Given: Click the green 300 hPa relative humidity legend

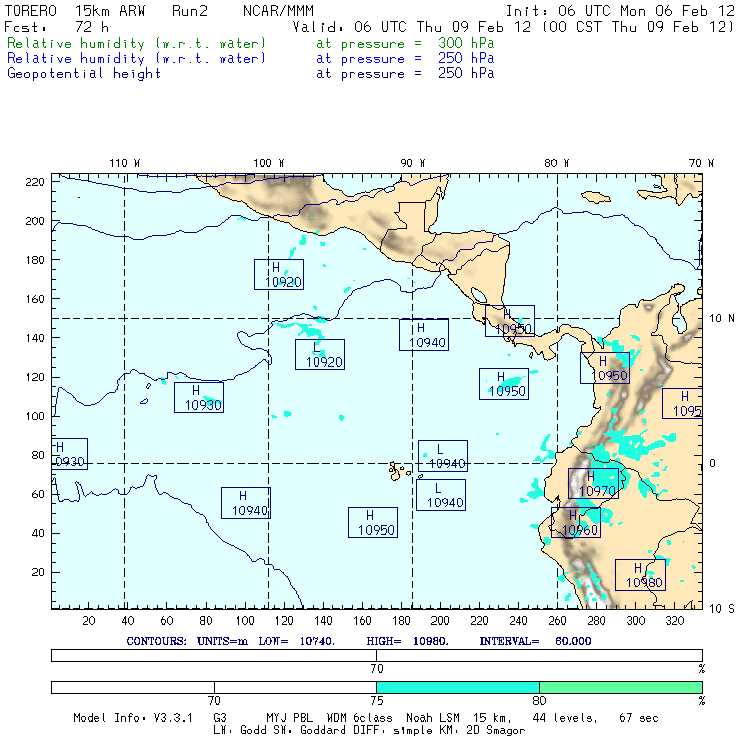Looking at the screenshot, I should [x=137, y=44].
